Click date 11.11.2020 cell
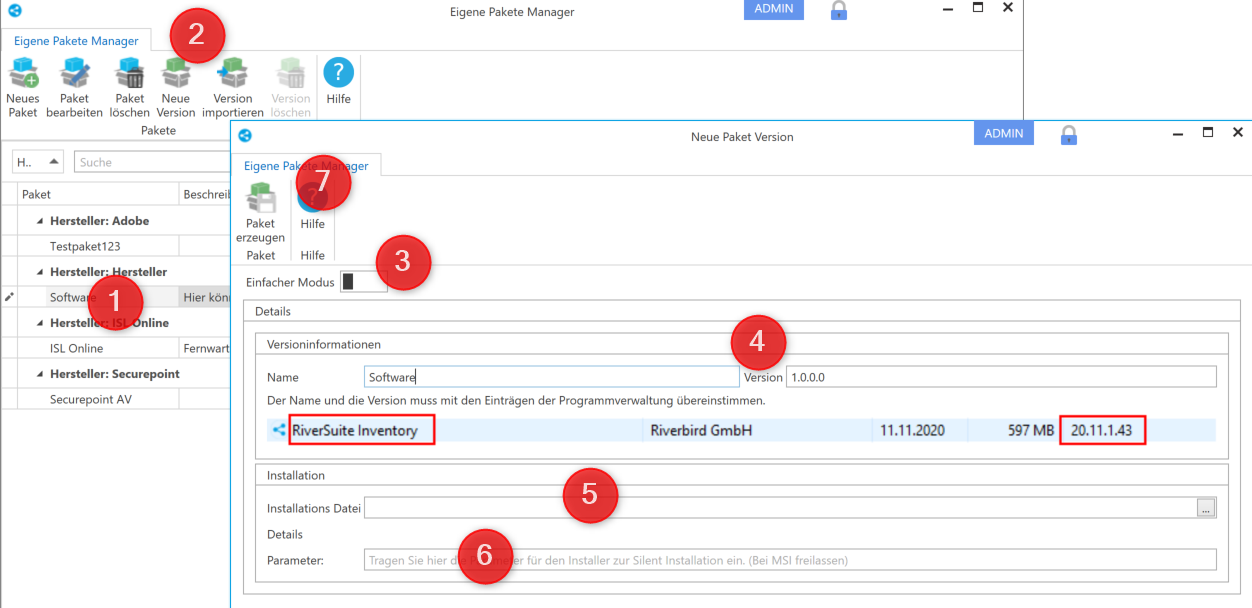This screenshot has width=1252, height=608. tap(911, 431)
